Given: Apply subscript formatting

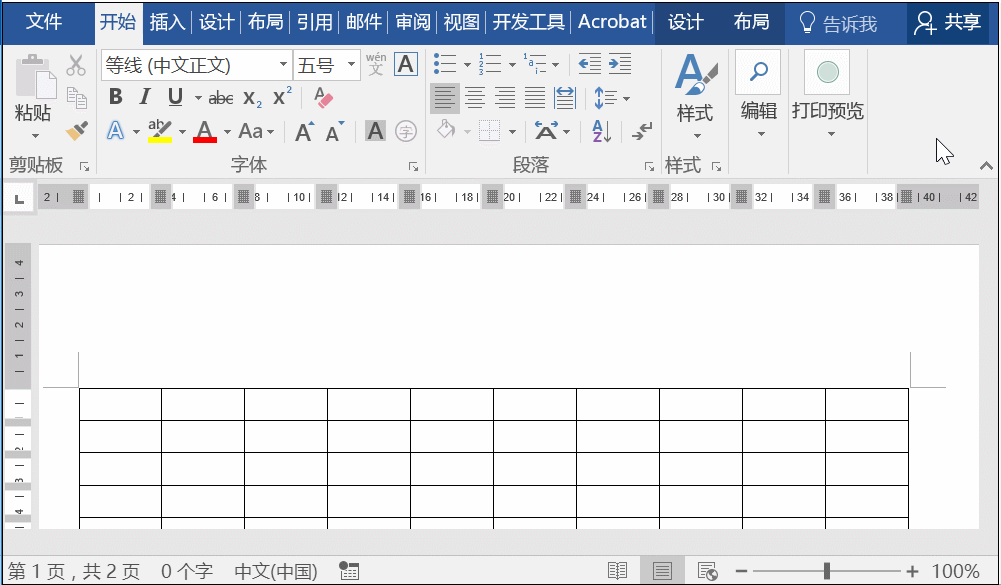Looking at the screenshot, I should (251, 98).
